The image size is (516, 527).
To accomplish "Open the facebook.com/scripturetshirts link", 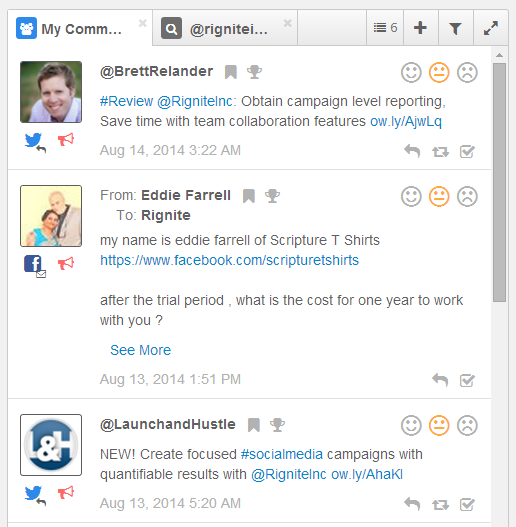I will 230,260.
